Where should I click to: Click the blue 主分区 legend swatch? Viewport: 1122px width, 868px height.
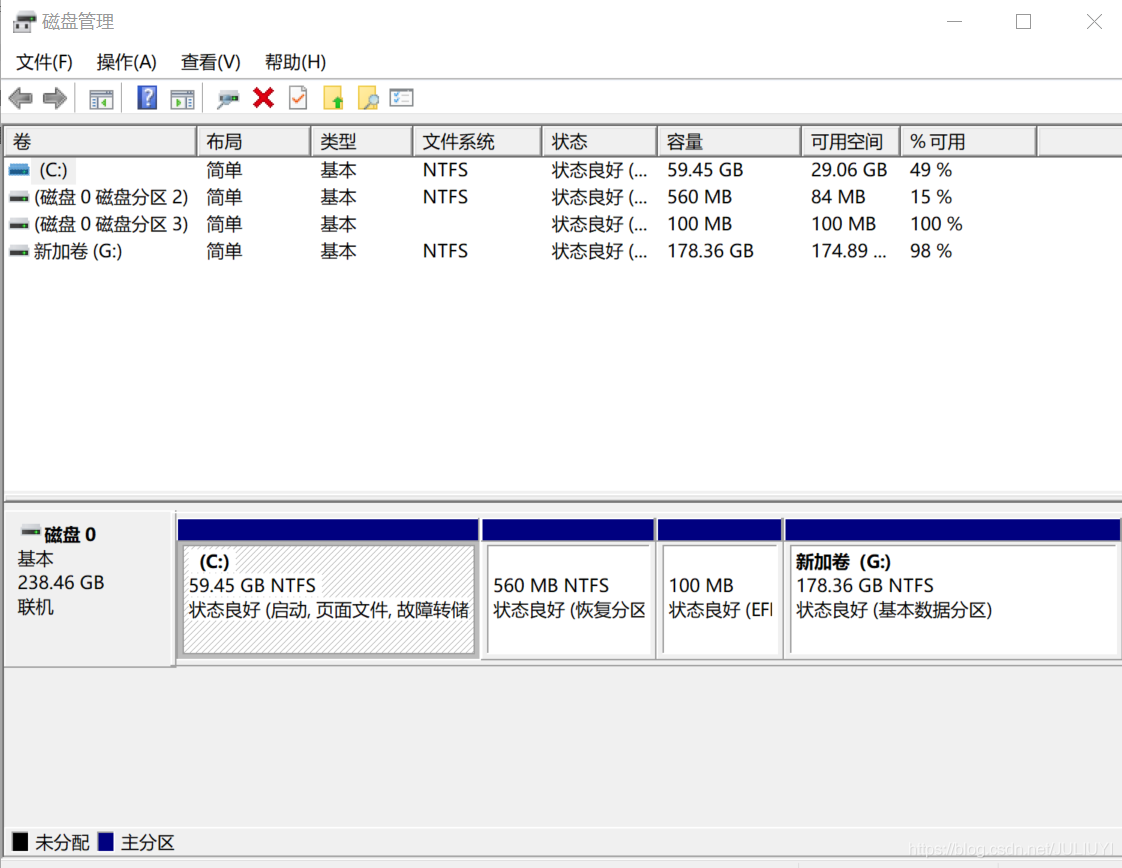click(106, 842)
